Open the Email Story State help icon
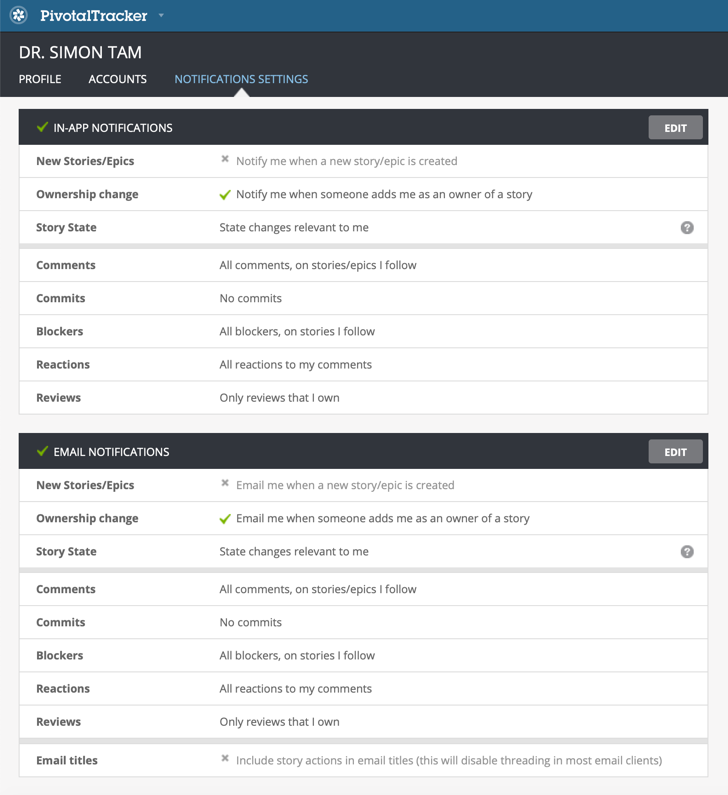Image resolution: width=728 pixels, height=795 pixels. point(687,552)
